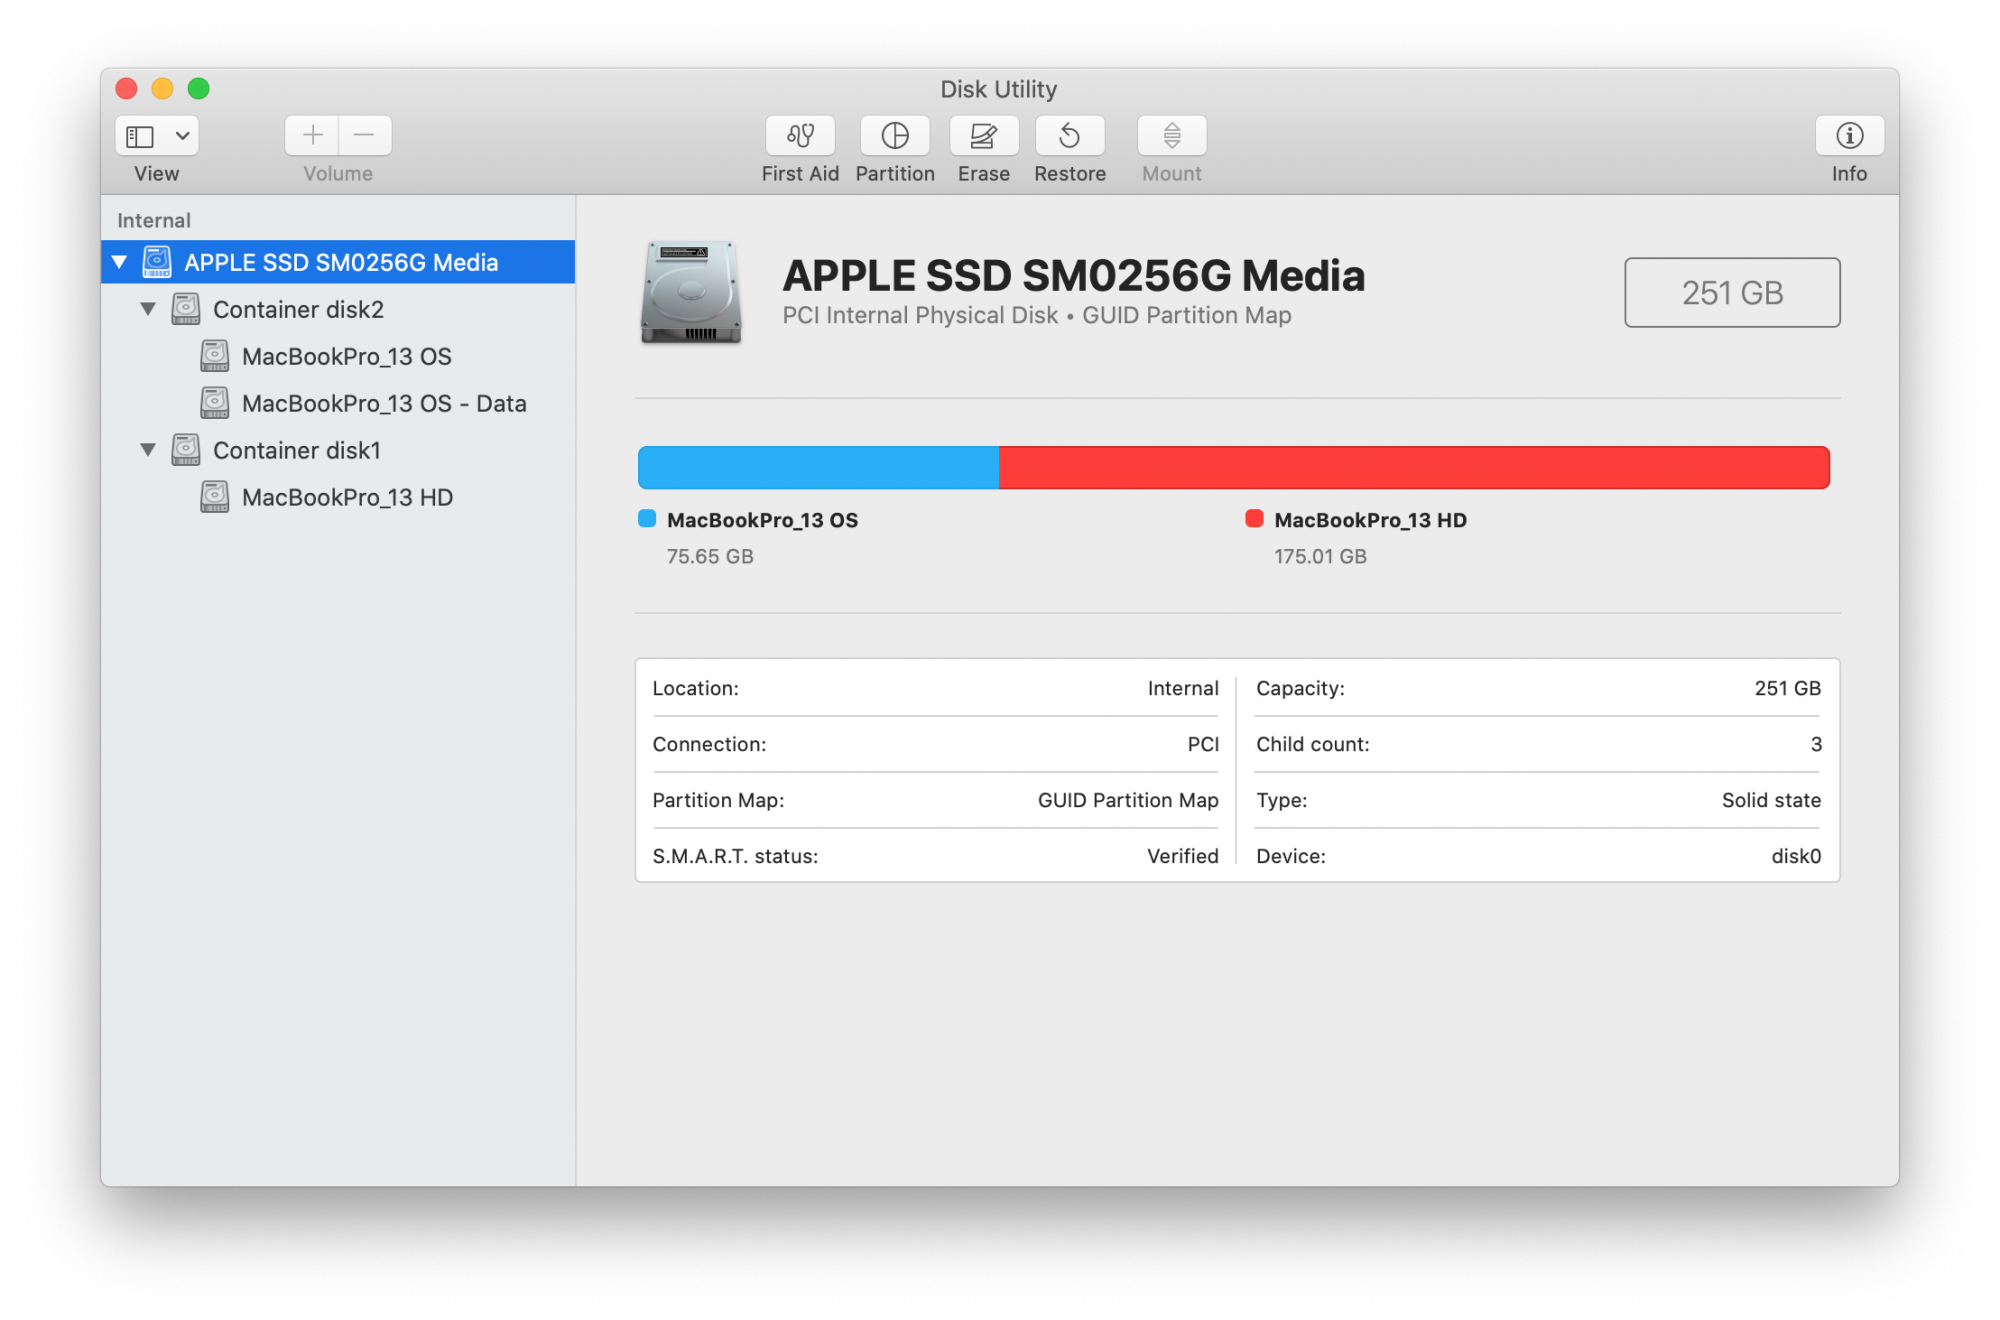Click the 251 GB capacity box

(1731, 293)
